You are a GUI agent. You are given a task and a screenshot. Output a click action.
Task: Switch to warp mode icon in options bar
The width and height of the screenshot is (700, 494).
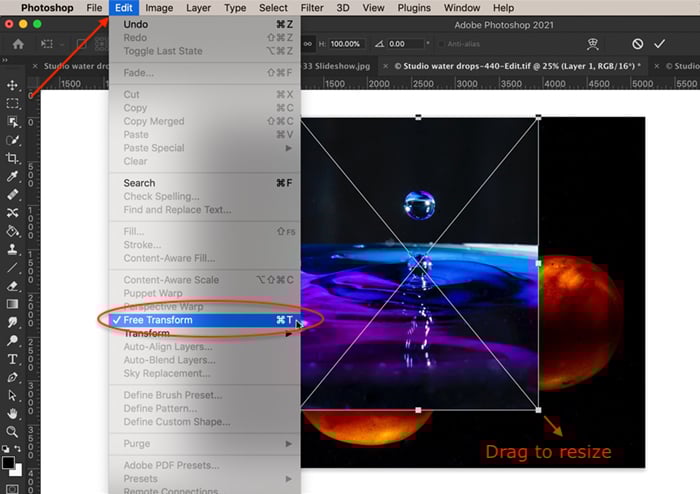pos(593,44)
